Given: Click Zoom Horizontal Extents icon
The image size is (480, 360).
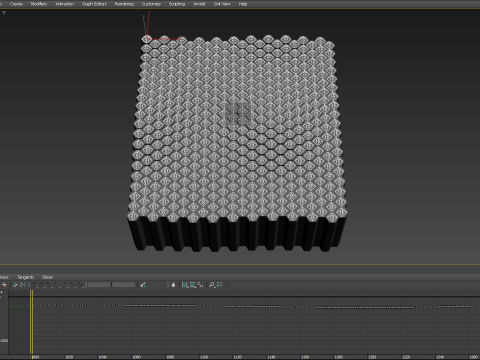Looking at the screenshot, I should 185,285.
